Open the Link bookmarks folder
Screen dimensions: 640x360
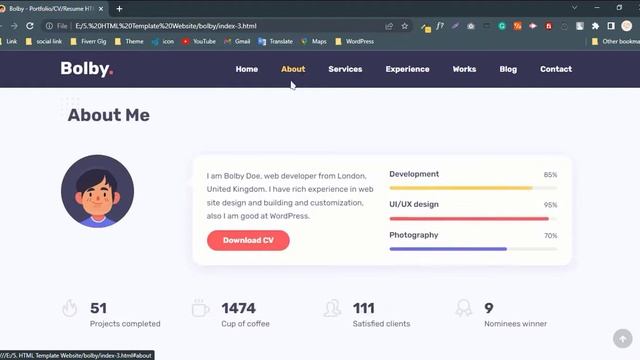pos(9,41)
